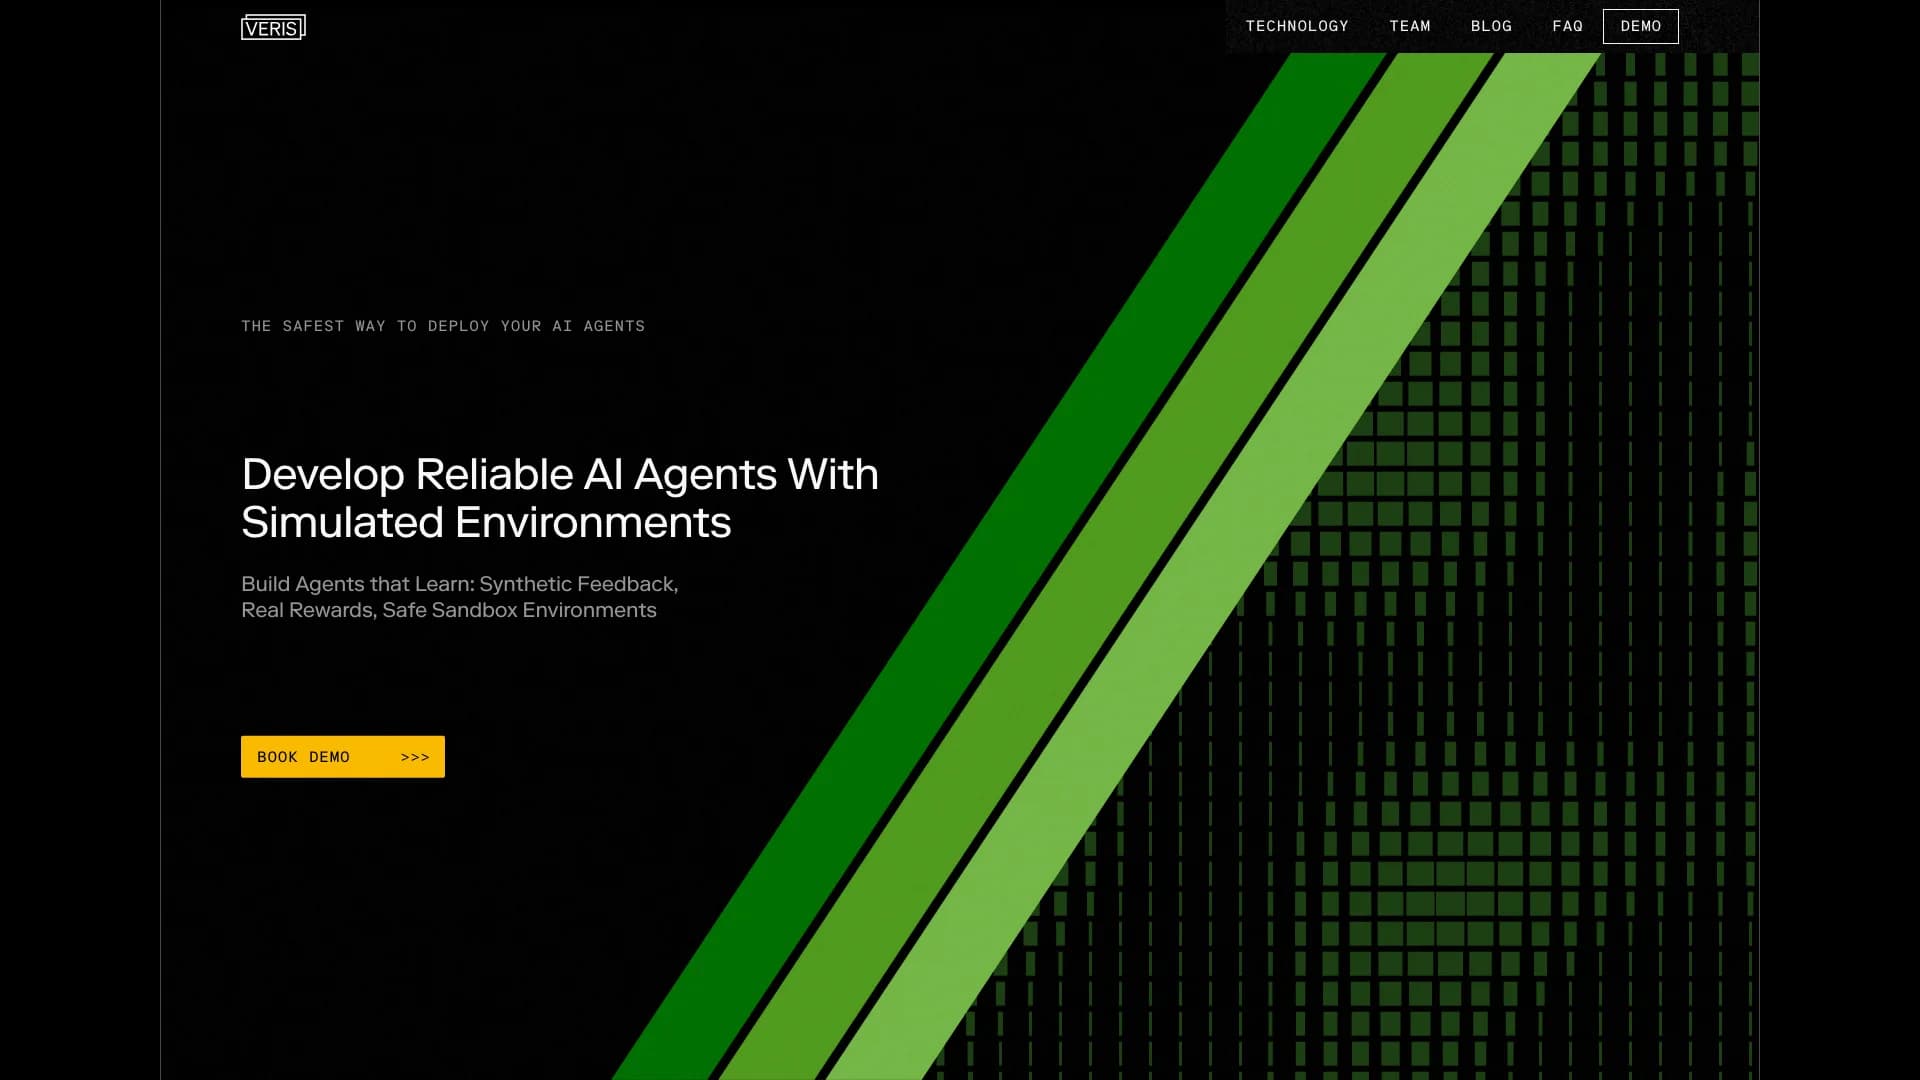Click the yellow BOOK DEMO button
The image size is (1920, 1080).
point(342,757)
